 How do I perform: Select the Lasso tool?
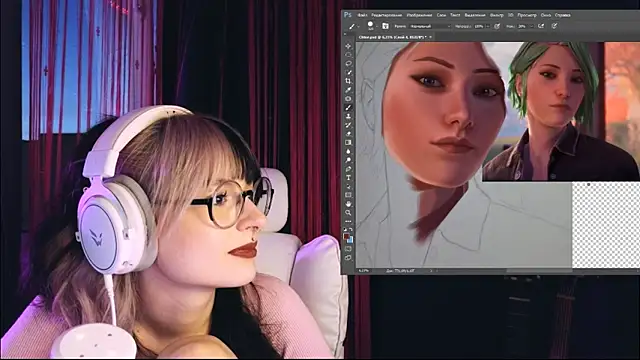coord(348,64)
